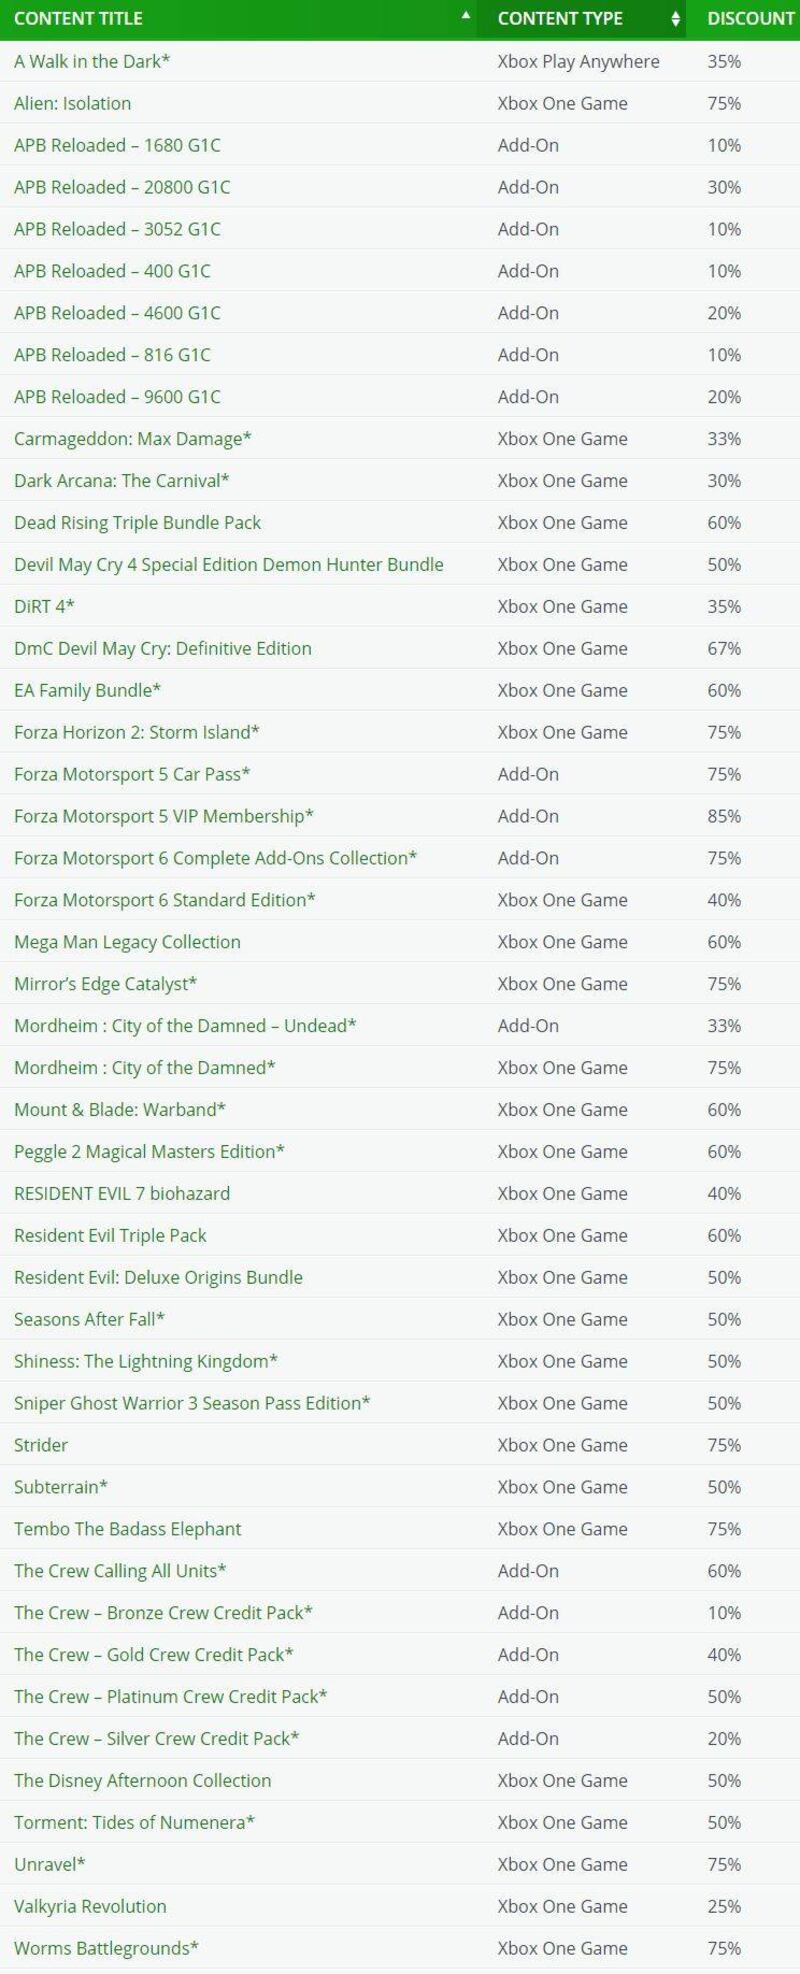
Task: Open The Disney Afternoon Collection link
Action: (x=142, y=1781)
